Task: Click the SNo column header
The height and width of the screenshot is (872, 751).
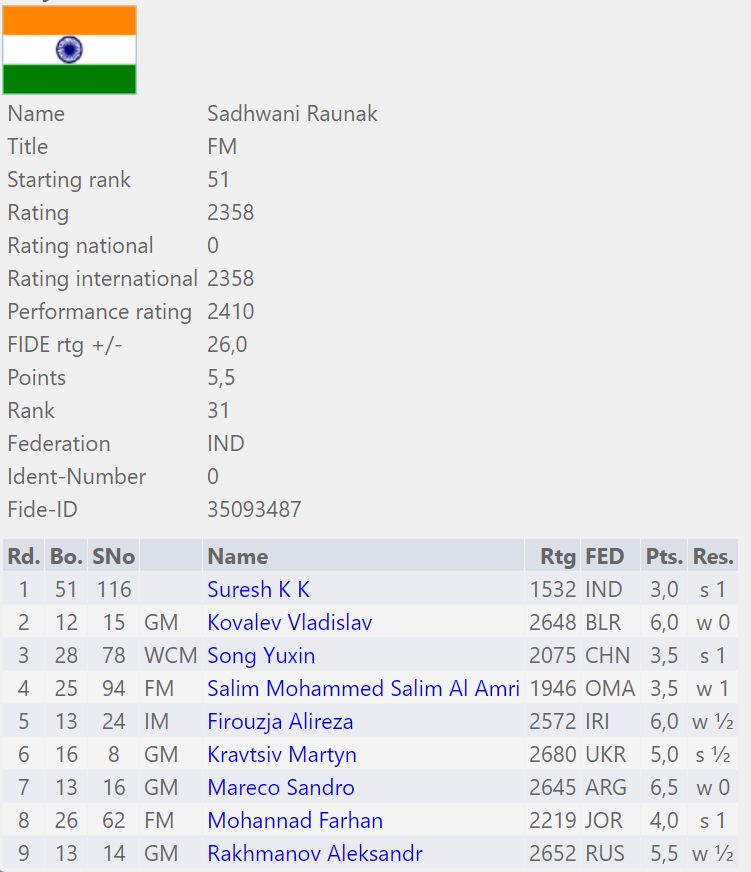Action: coord(113,556)
